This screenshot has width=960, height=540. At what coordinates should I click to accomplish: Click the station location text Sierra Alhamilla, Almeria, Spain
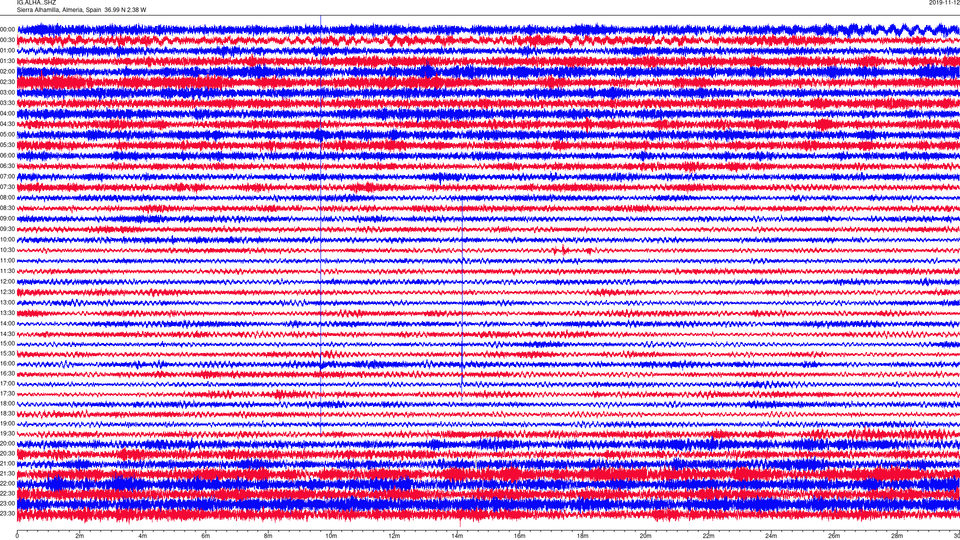(x=59, y=10)
